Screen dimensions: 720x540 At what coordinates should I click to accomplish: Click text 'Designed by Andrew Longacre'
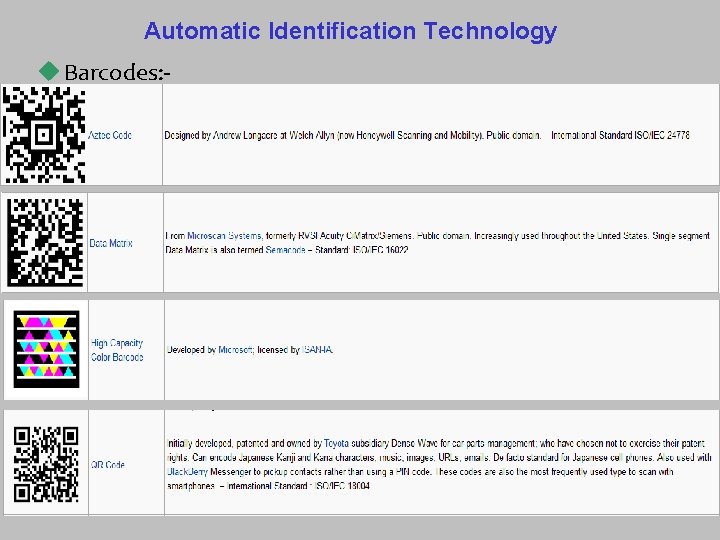click(x=221, y=135)
